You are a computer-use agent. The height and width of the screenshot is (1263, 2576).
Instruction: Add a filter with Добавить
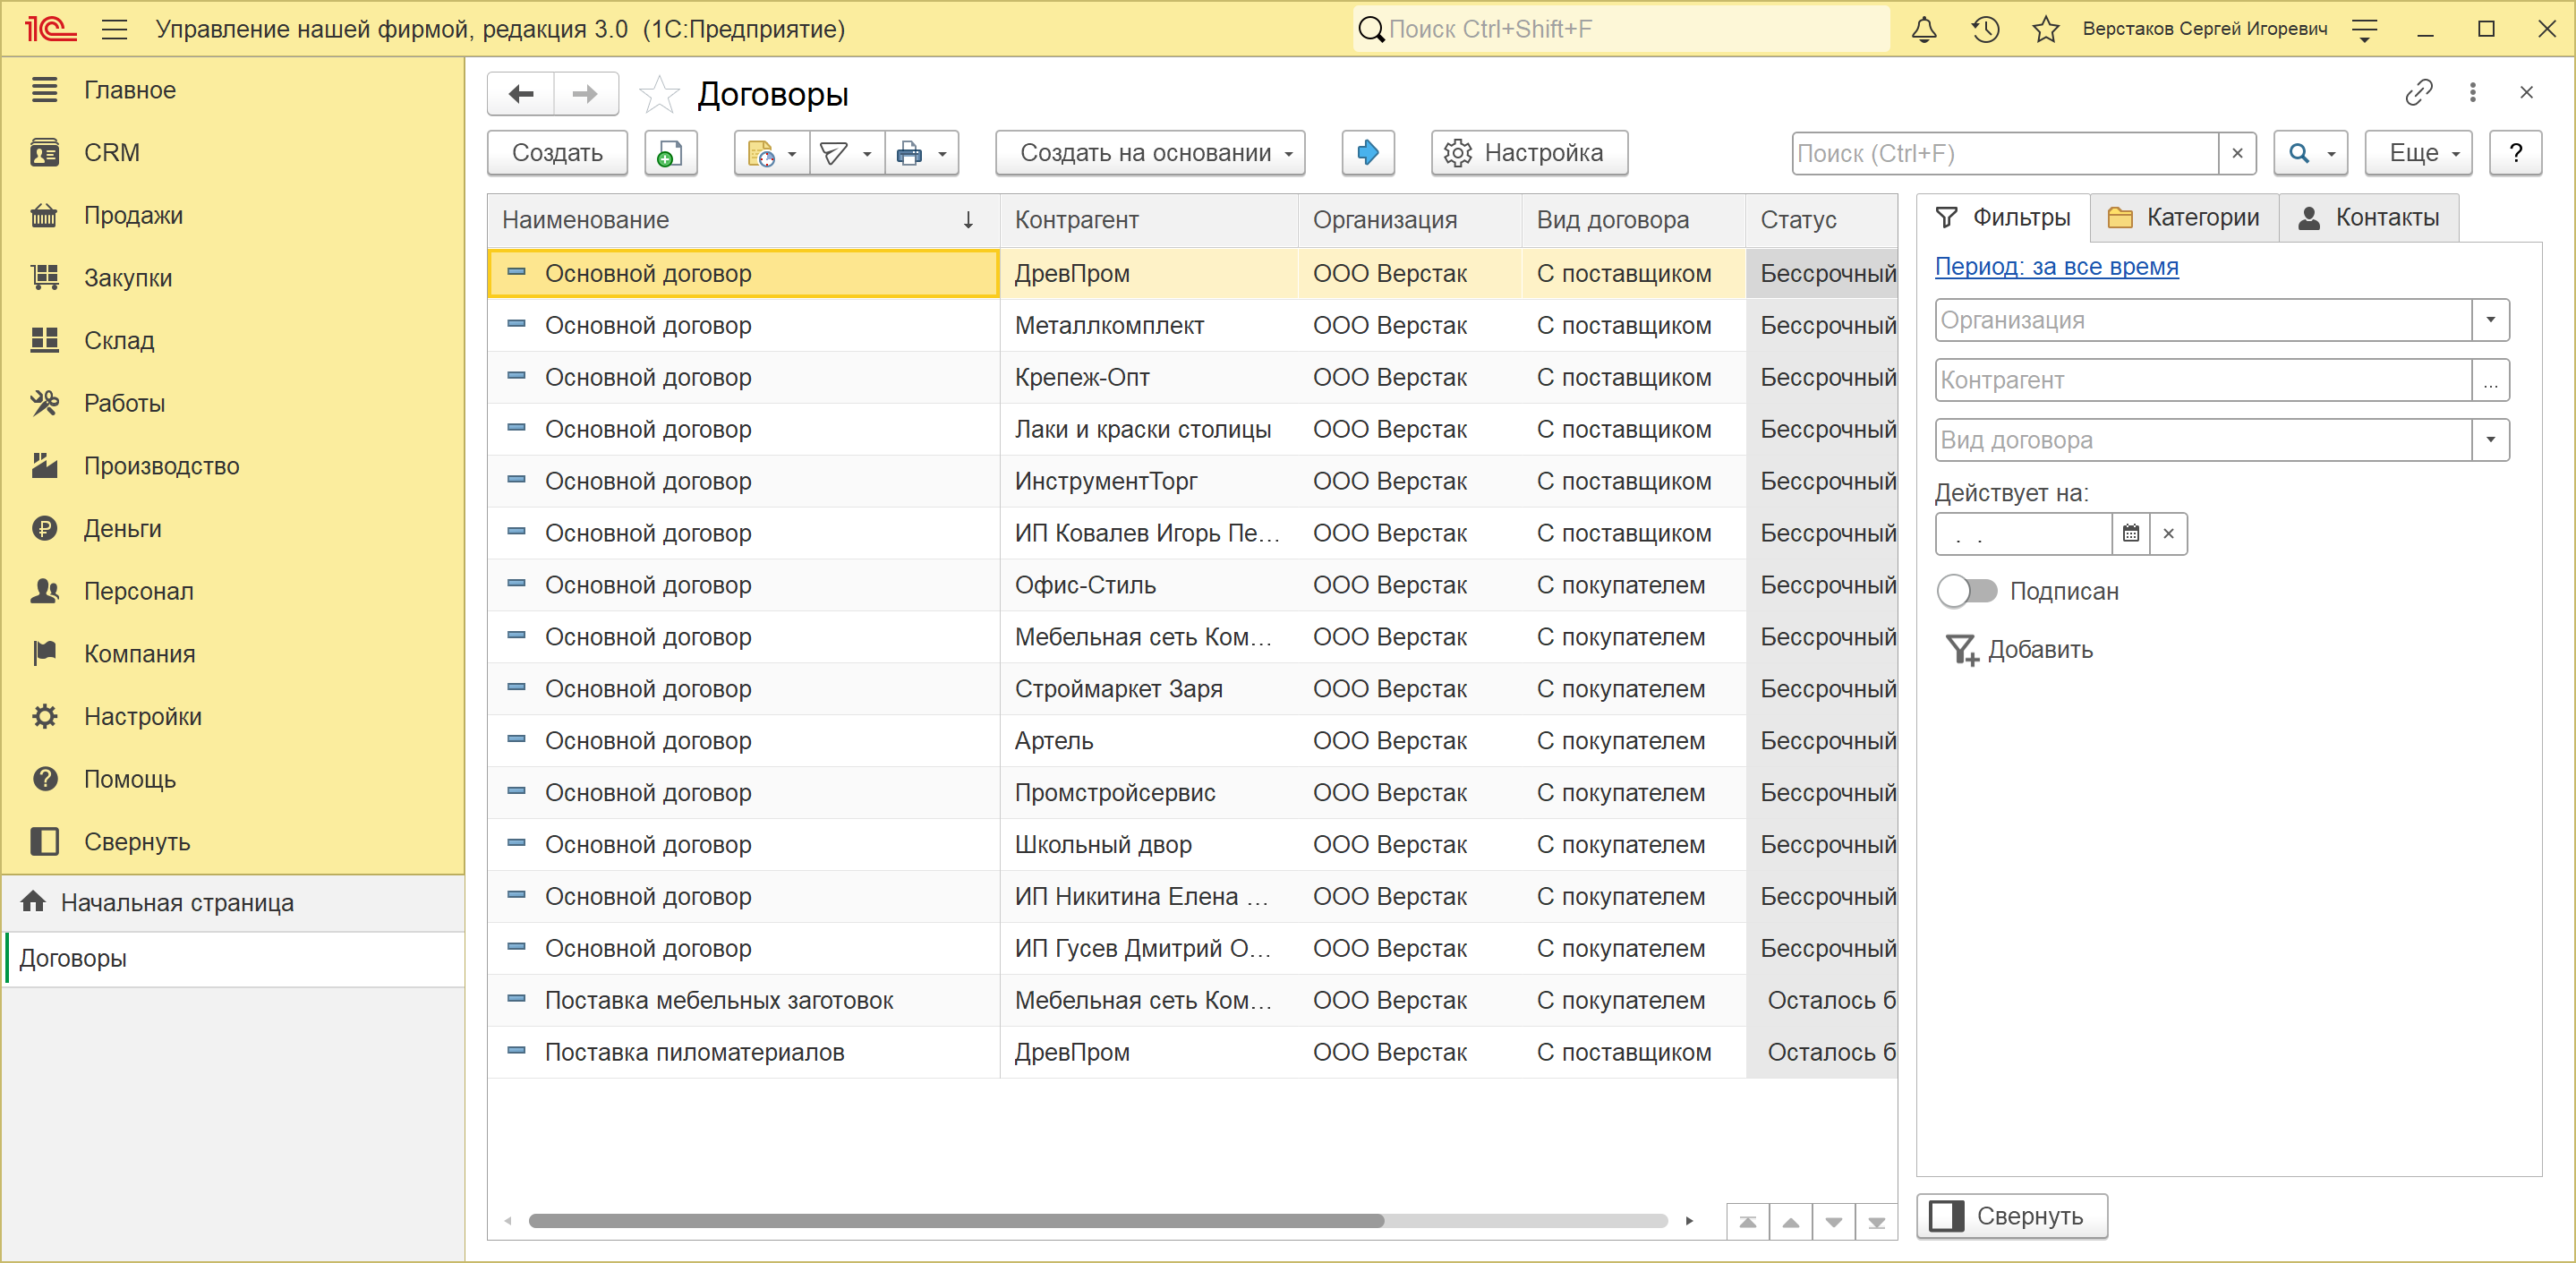(2019, 650)
